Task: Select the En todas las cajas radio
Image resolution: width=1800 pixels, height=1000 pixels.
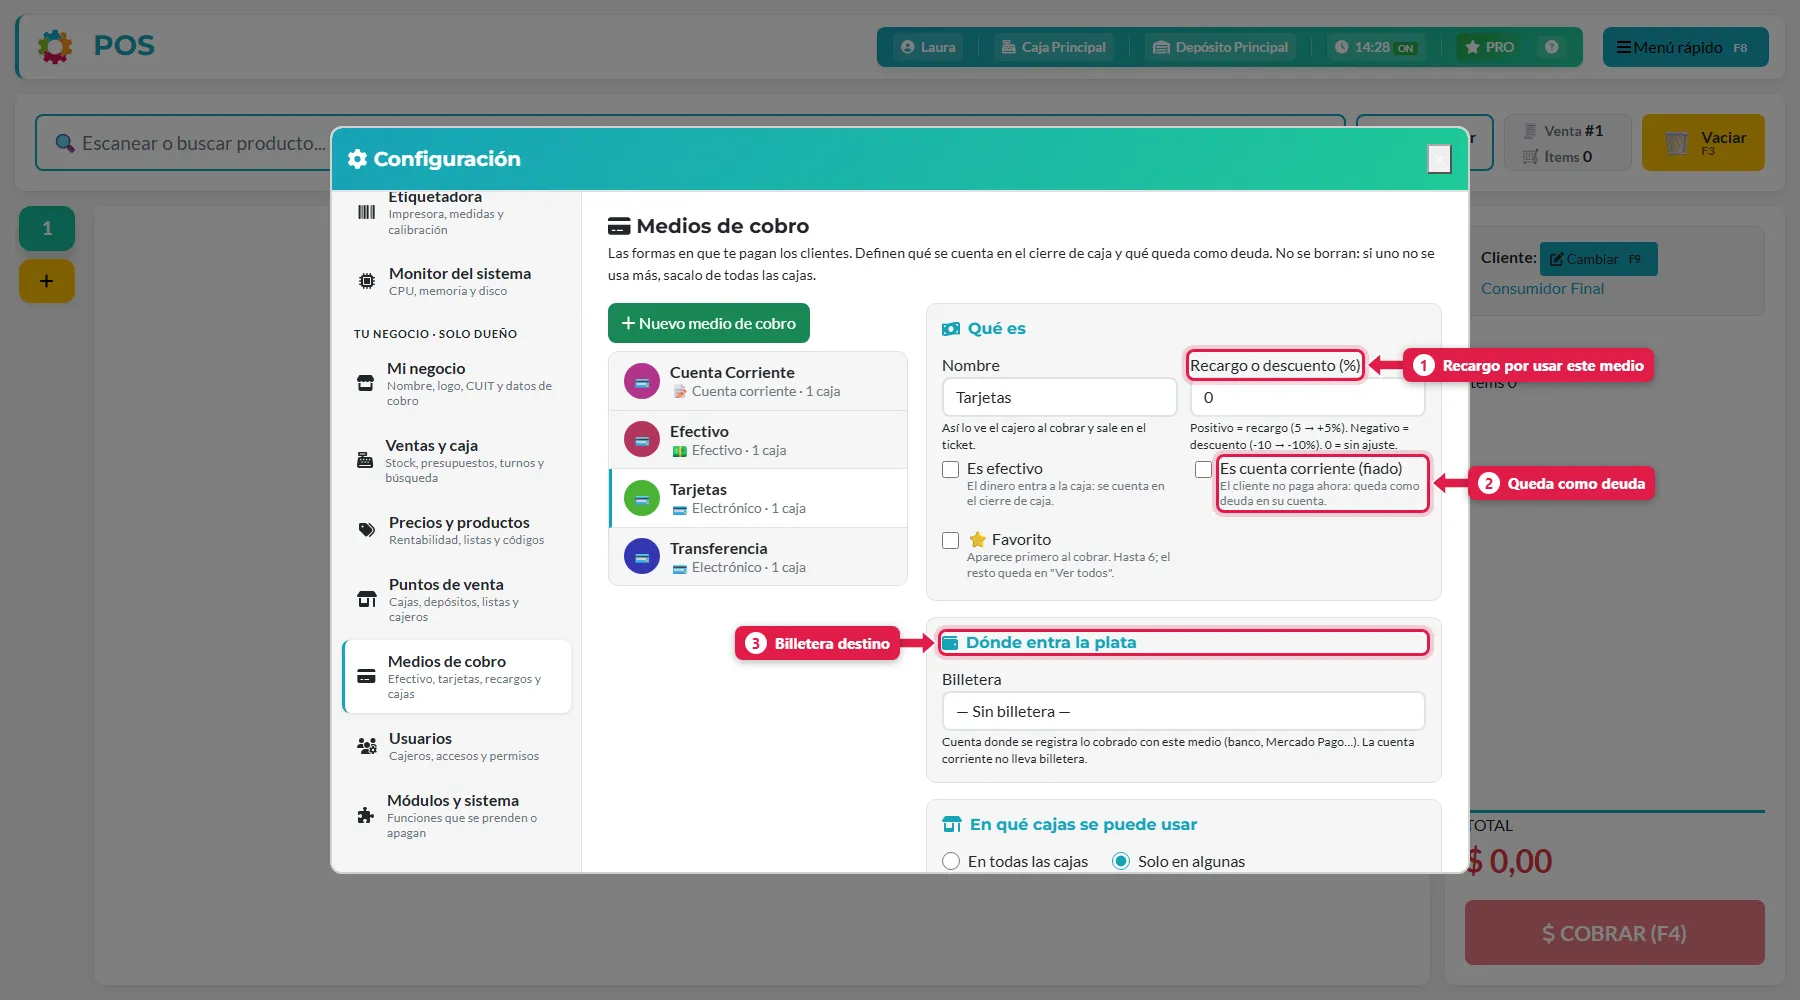Action: [x=951, y=861]
